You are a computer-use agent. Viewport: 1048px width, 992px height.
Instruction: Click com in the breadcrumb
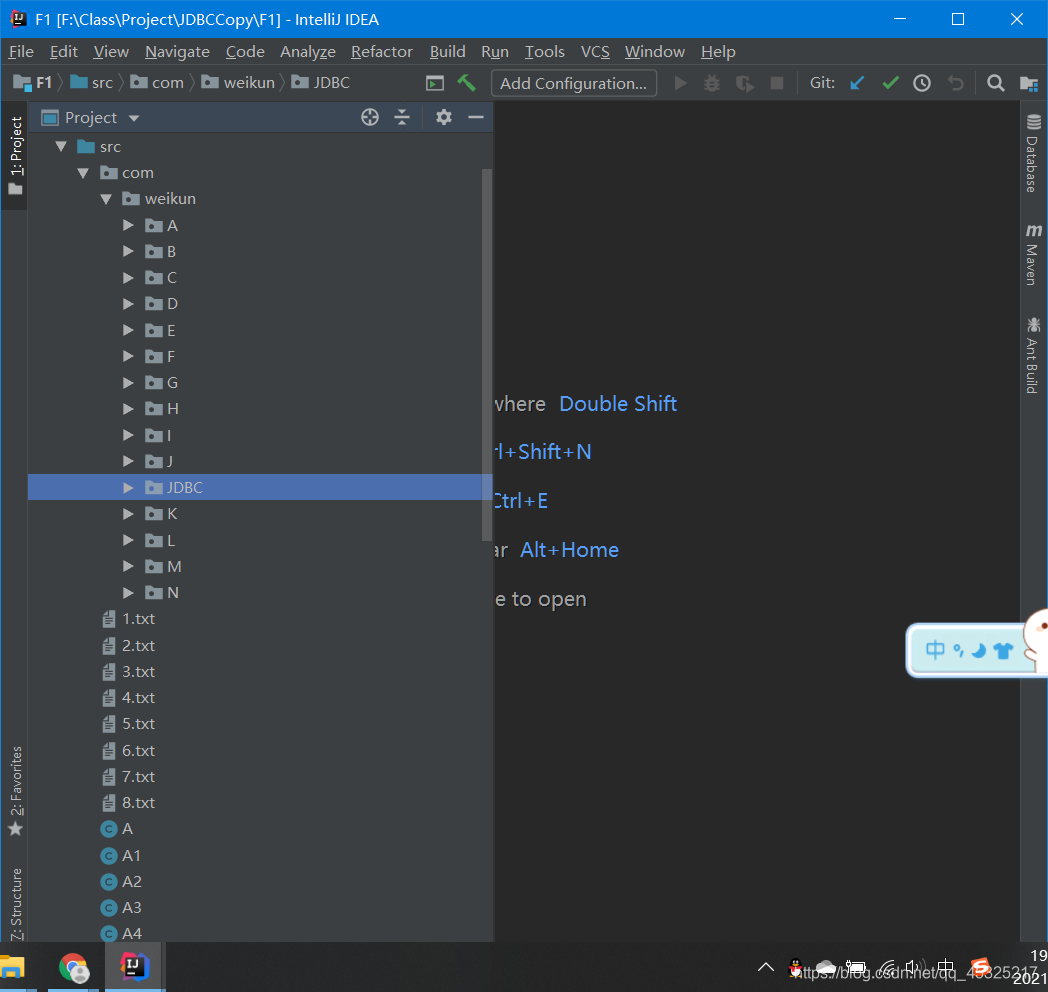(157, 83)
